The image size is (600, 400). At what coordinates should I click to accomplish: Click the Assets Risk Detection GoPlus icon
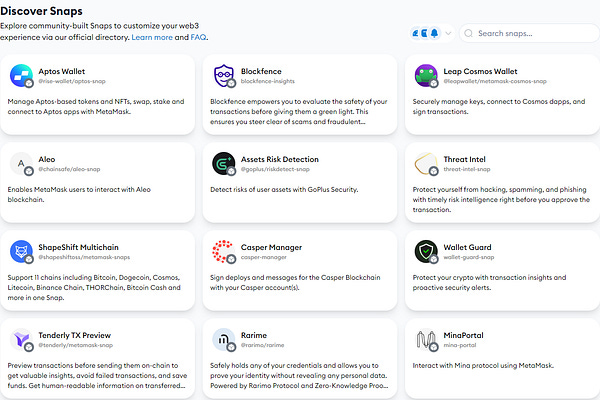coord(224,163)
